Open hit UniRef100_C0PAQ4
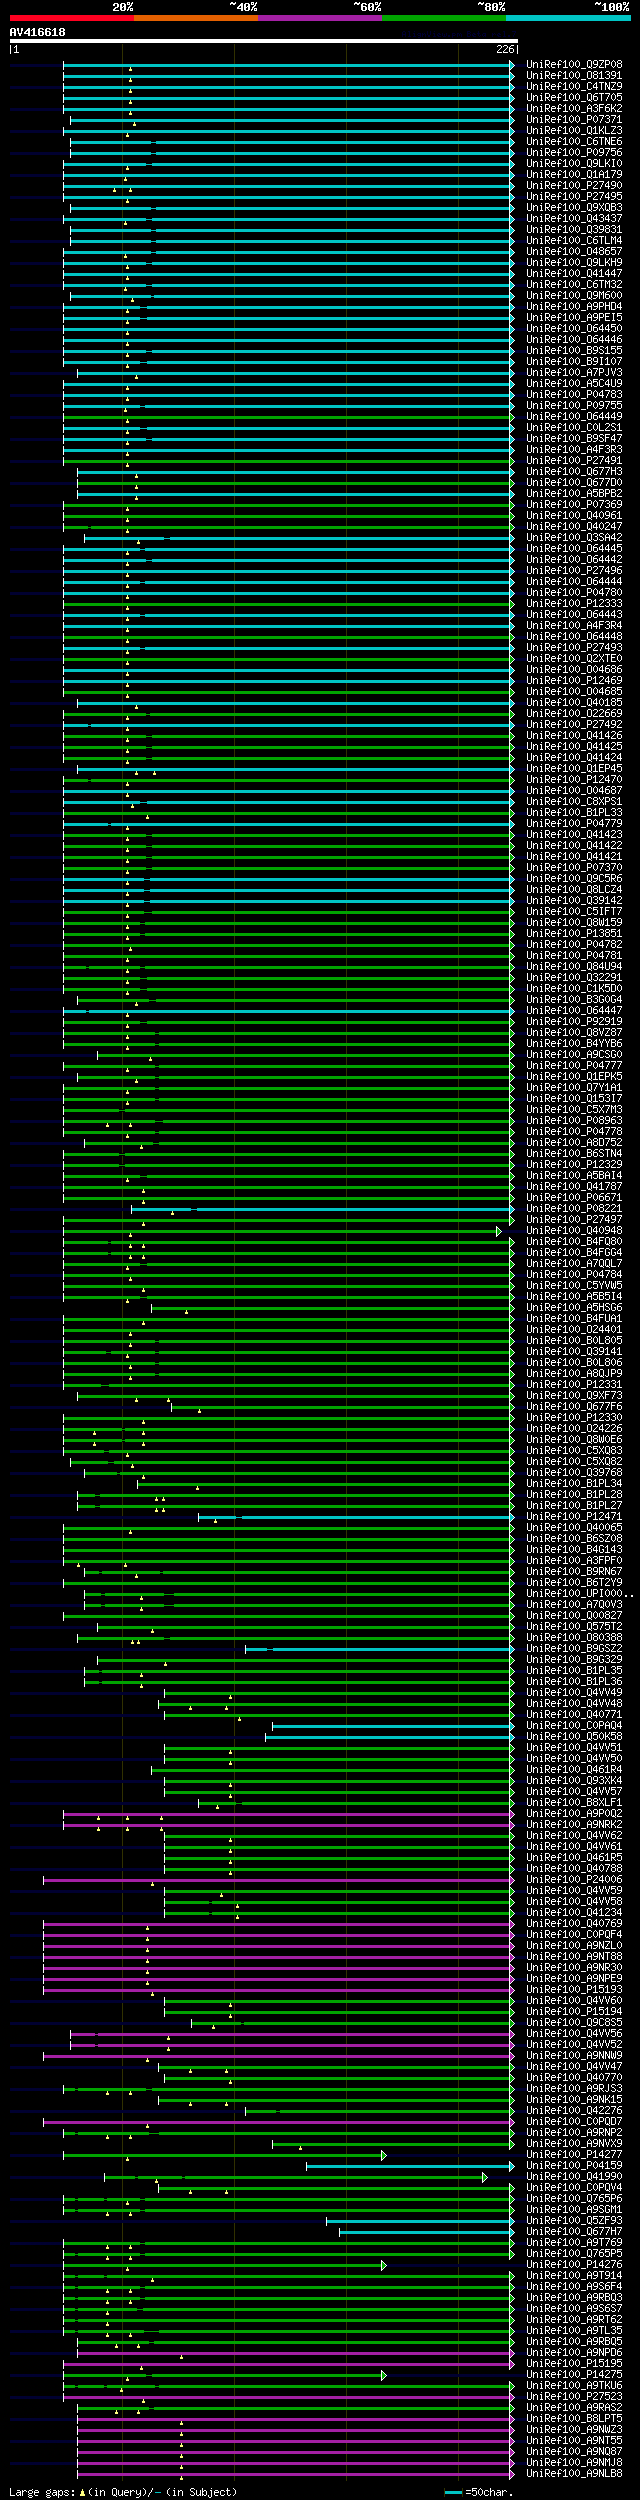640x2500 pixels. pyautogui.click(x=574, y=1725)
